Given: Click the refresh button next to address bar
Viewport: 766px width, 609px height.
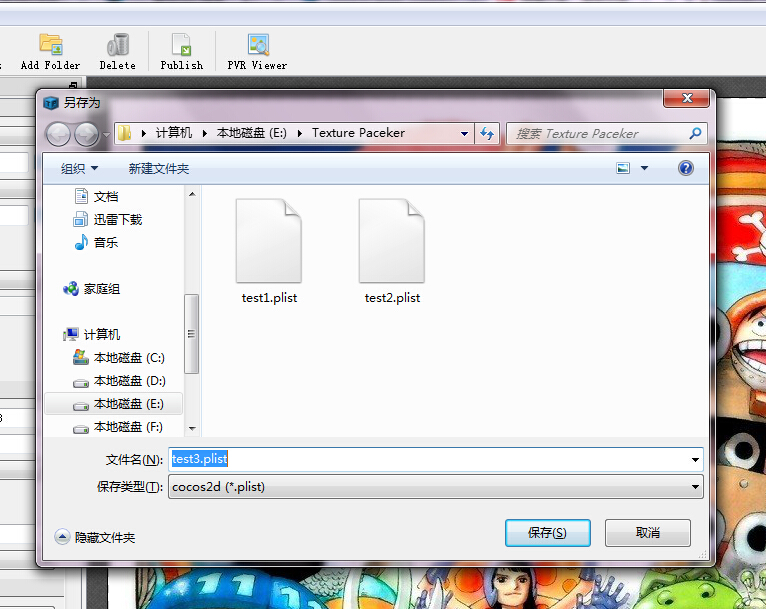Looking at the screenshot, I should point(487,133).
